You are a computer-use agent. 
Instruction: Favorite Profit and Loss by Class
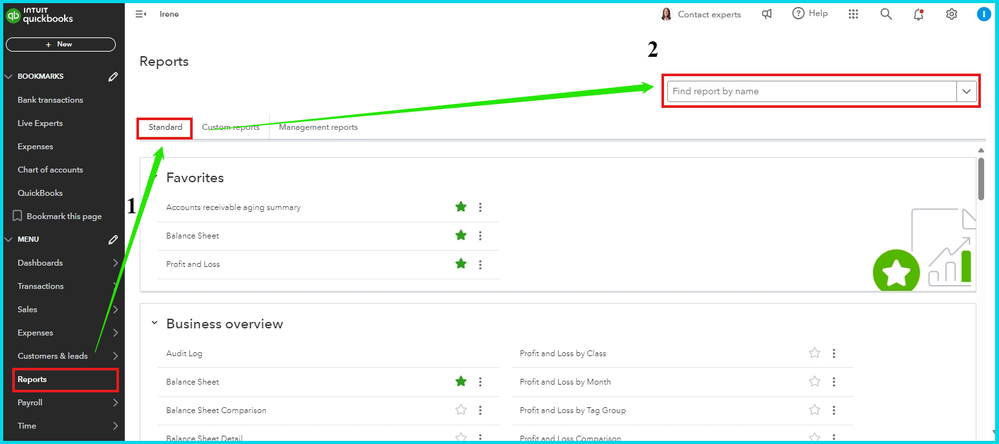(814, 352)
